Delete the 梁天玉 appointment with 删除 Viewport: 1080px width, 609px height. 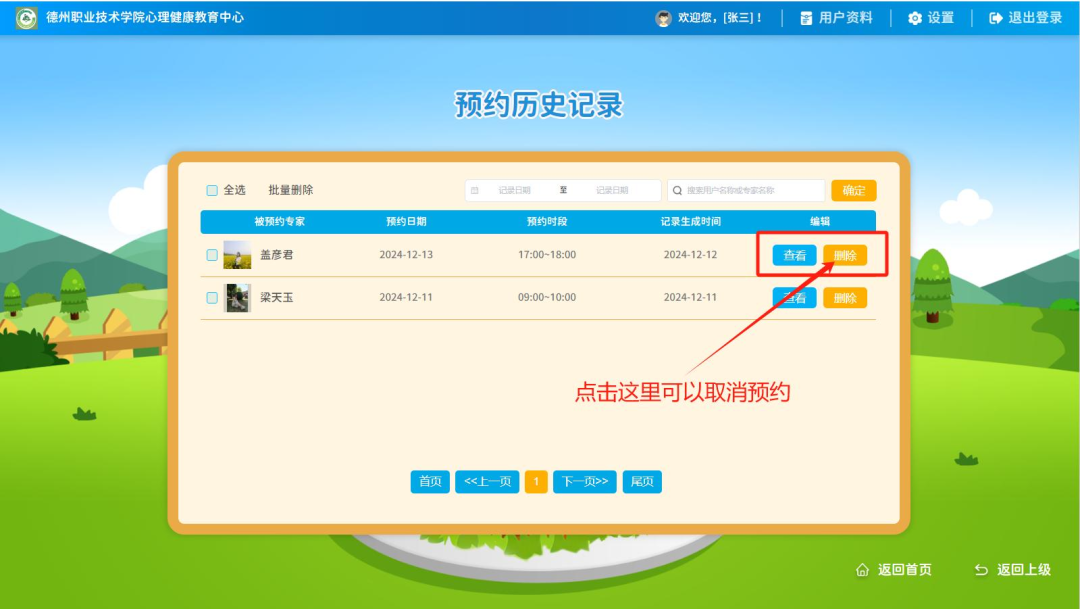[x=845, y=298]
